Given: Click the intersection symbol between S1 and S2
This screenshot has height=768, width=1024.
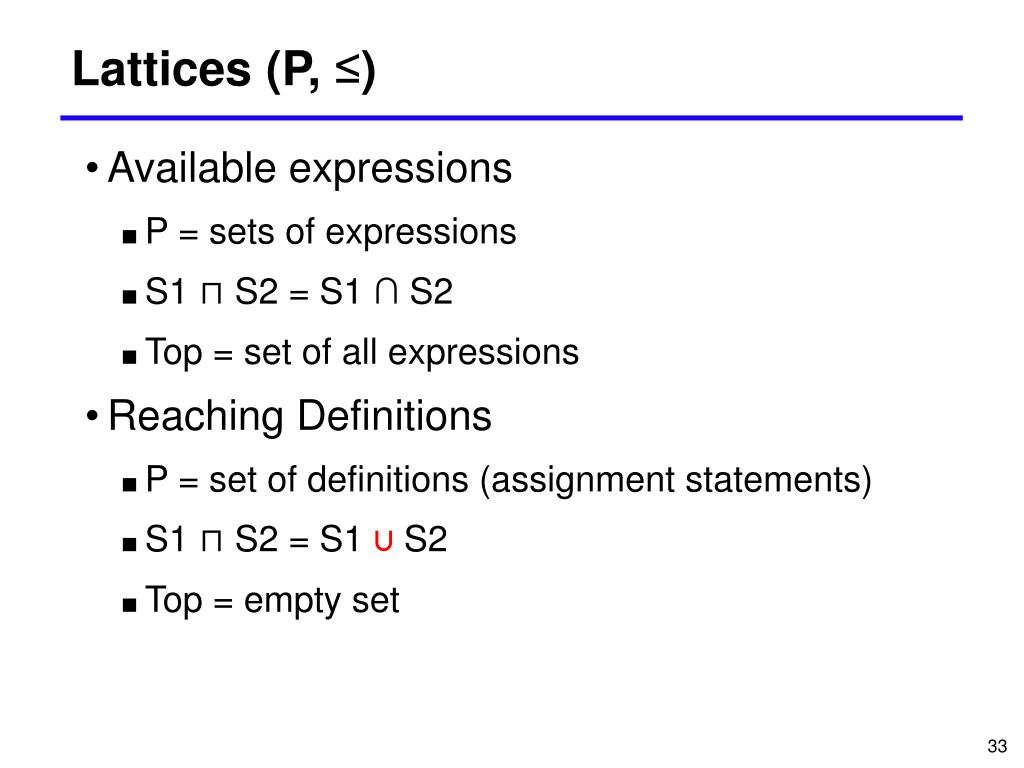Looking at the screenshot, I should tap(387, 292).
